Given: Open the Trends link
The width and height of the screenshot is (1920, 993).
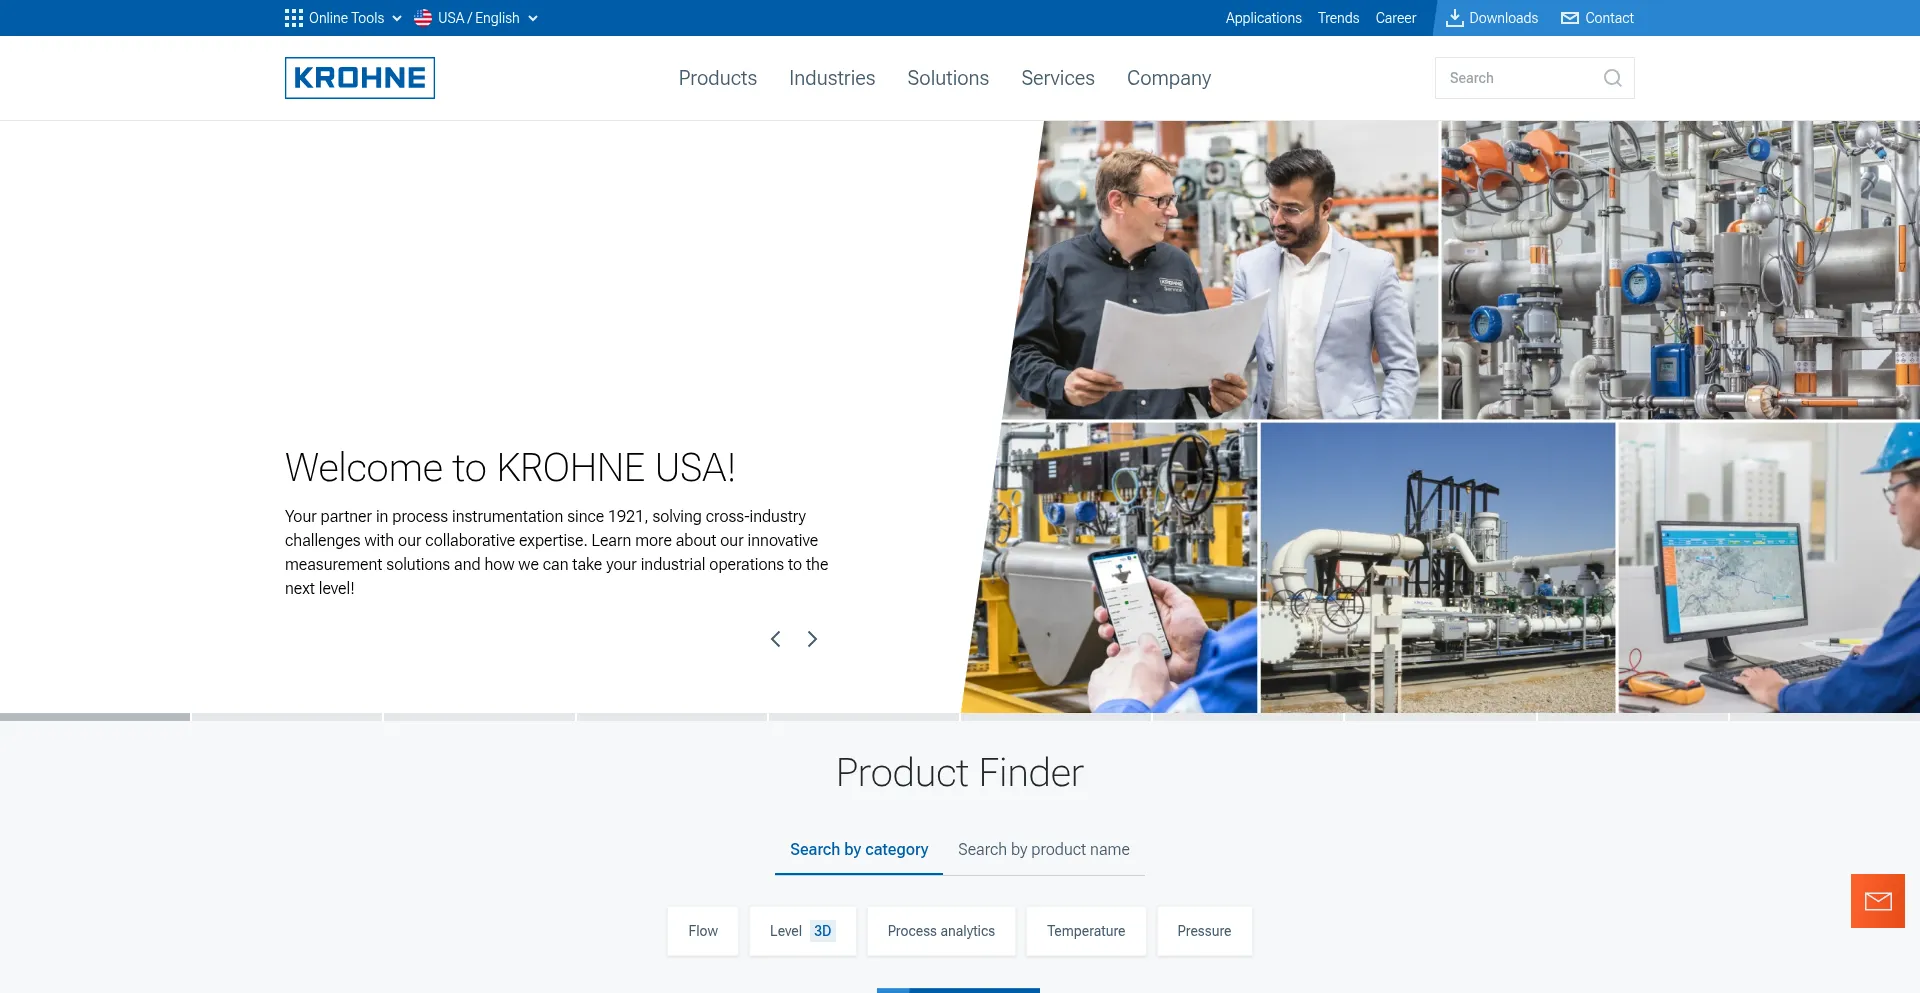Looking at the screenshot, I should coord(1338,18).
